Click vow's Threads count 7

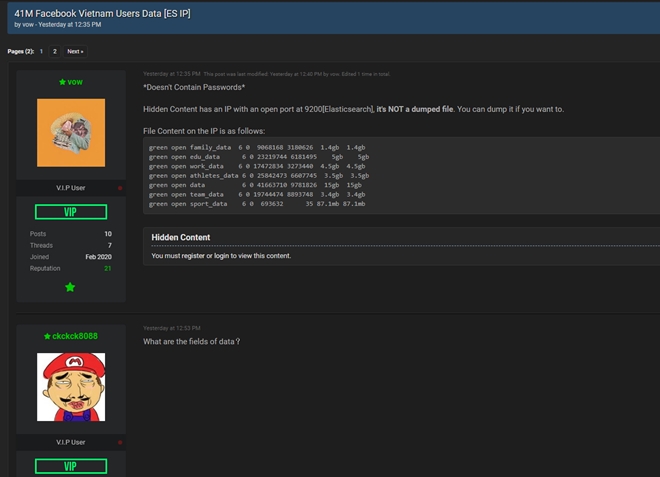(x=109, y=245)
